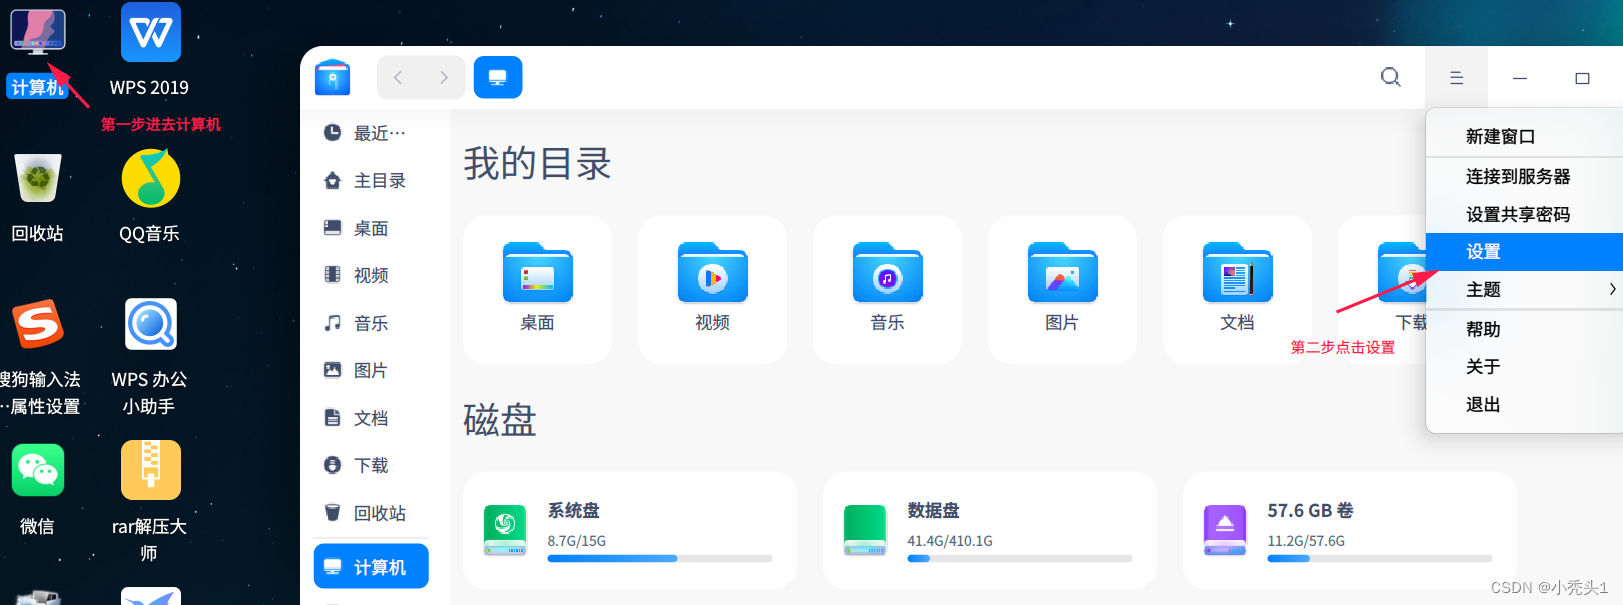Open WPS 办公小助手 desktop icon

(x=151, y=324)
